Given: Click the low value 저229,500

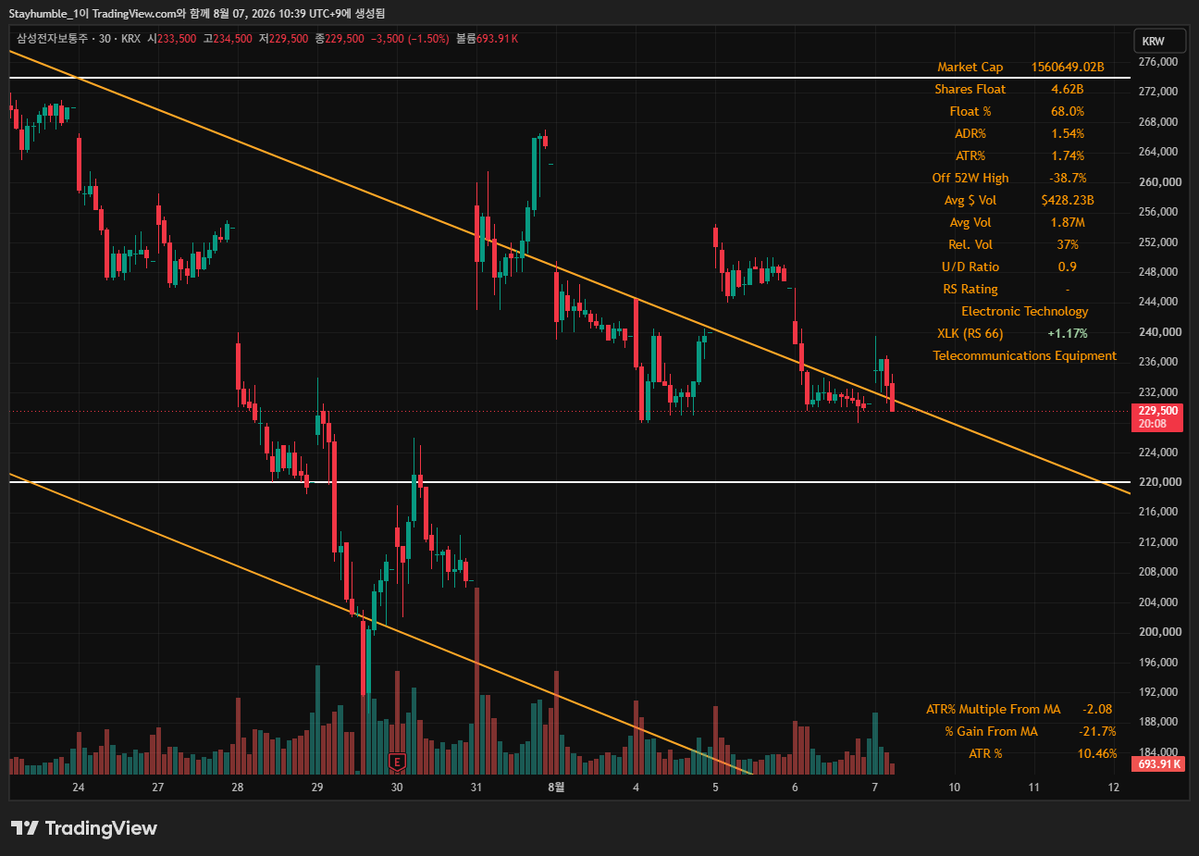Looking at the screenshot, I should [x=284, y=38].
